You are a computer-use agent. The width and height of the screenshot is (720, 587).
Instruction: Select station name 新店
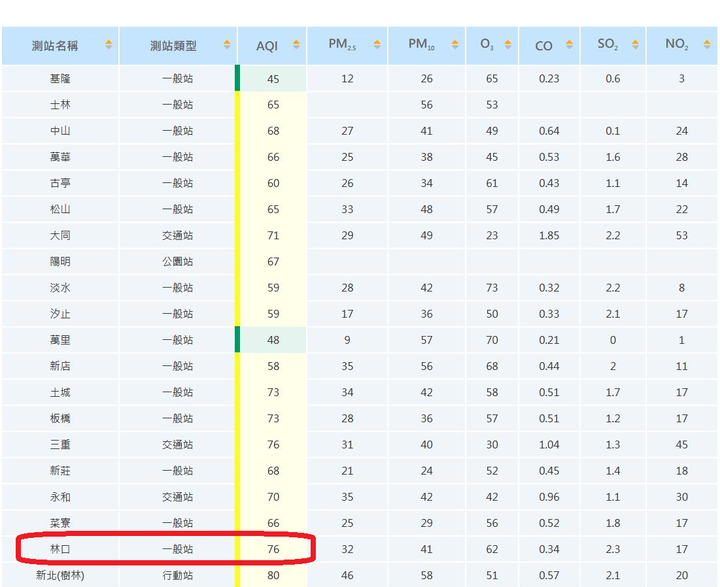[x=60, y=366]
